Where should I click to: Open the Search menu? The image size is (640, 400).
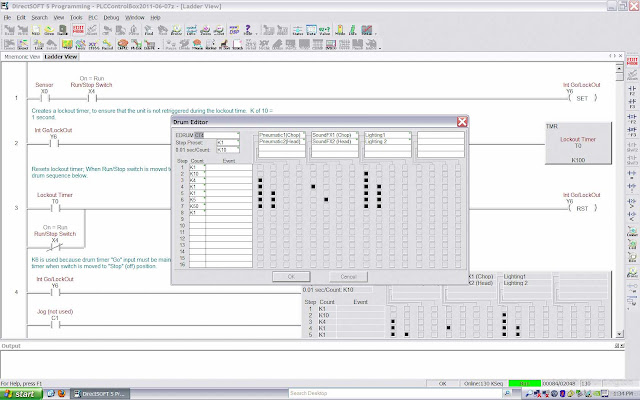[x=40, y=18]
